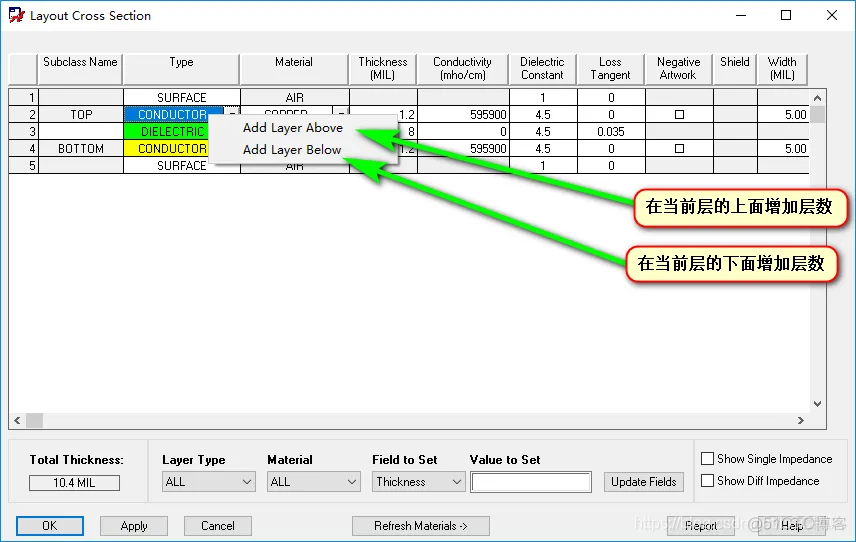
Task: Select the blue CONDUCTOR type cell for TOP
Action: click(x=173, y=115)
